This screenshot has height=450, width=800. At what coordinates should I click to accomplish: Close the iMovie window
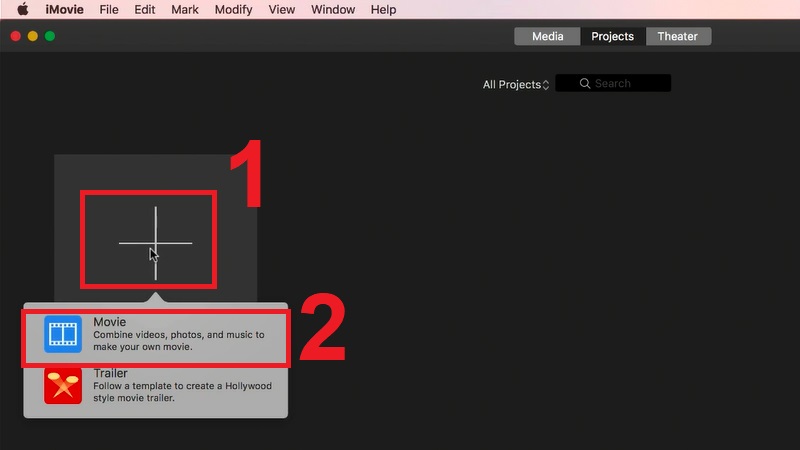16,36
